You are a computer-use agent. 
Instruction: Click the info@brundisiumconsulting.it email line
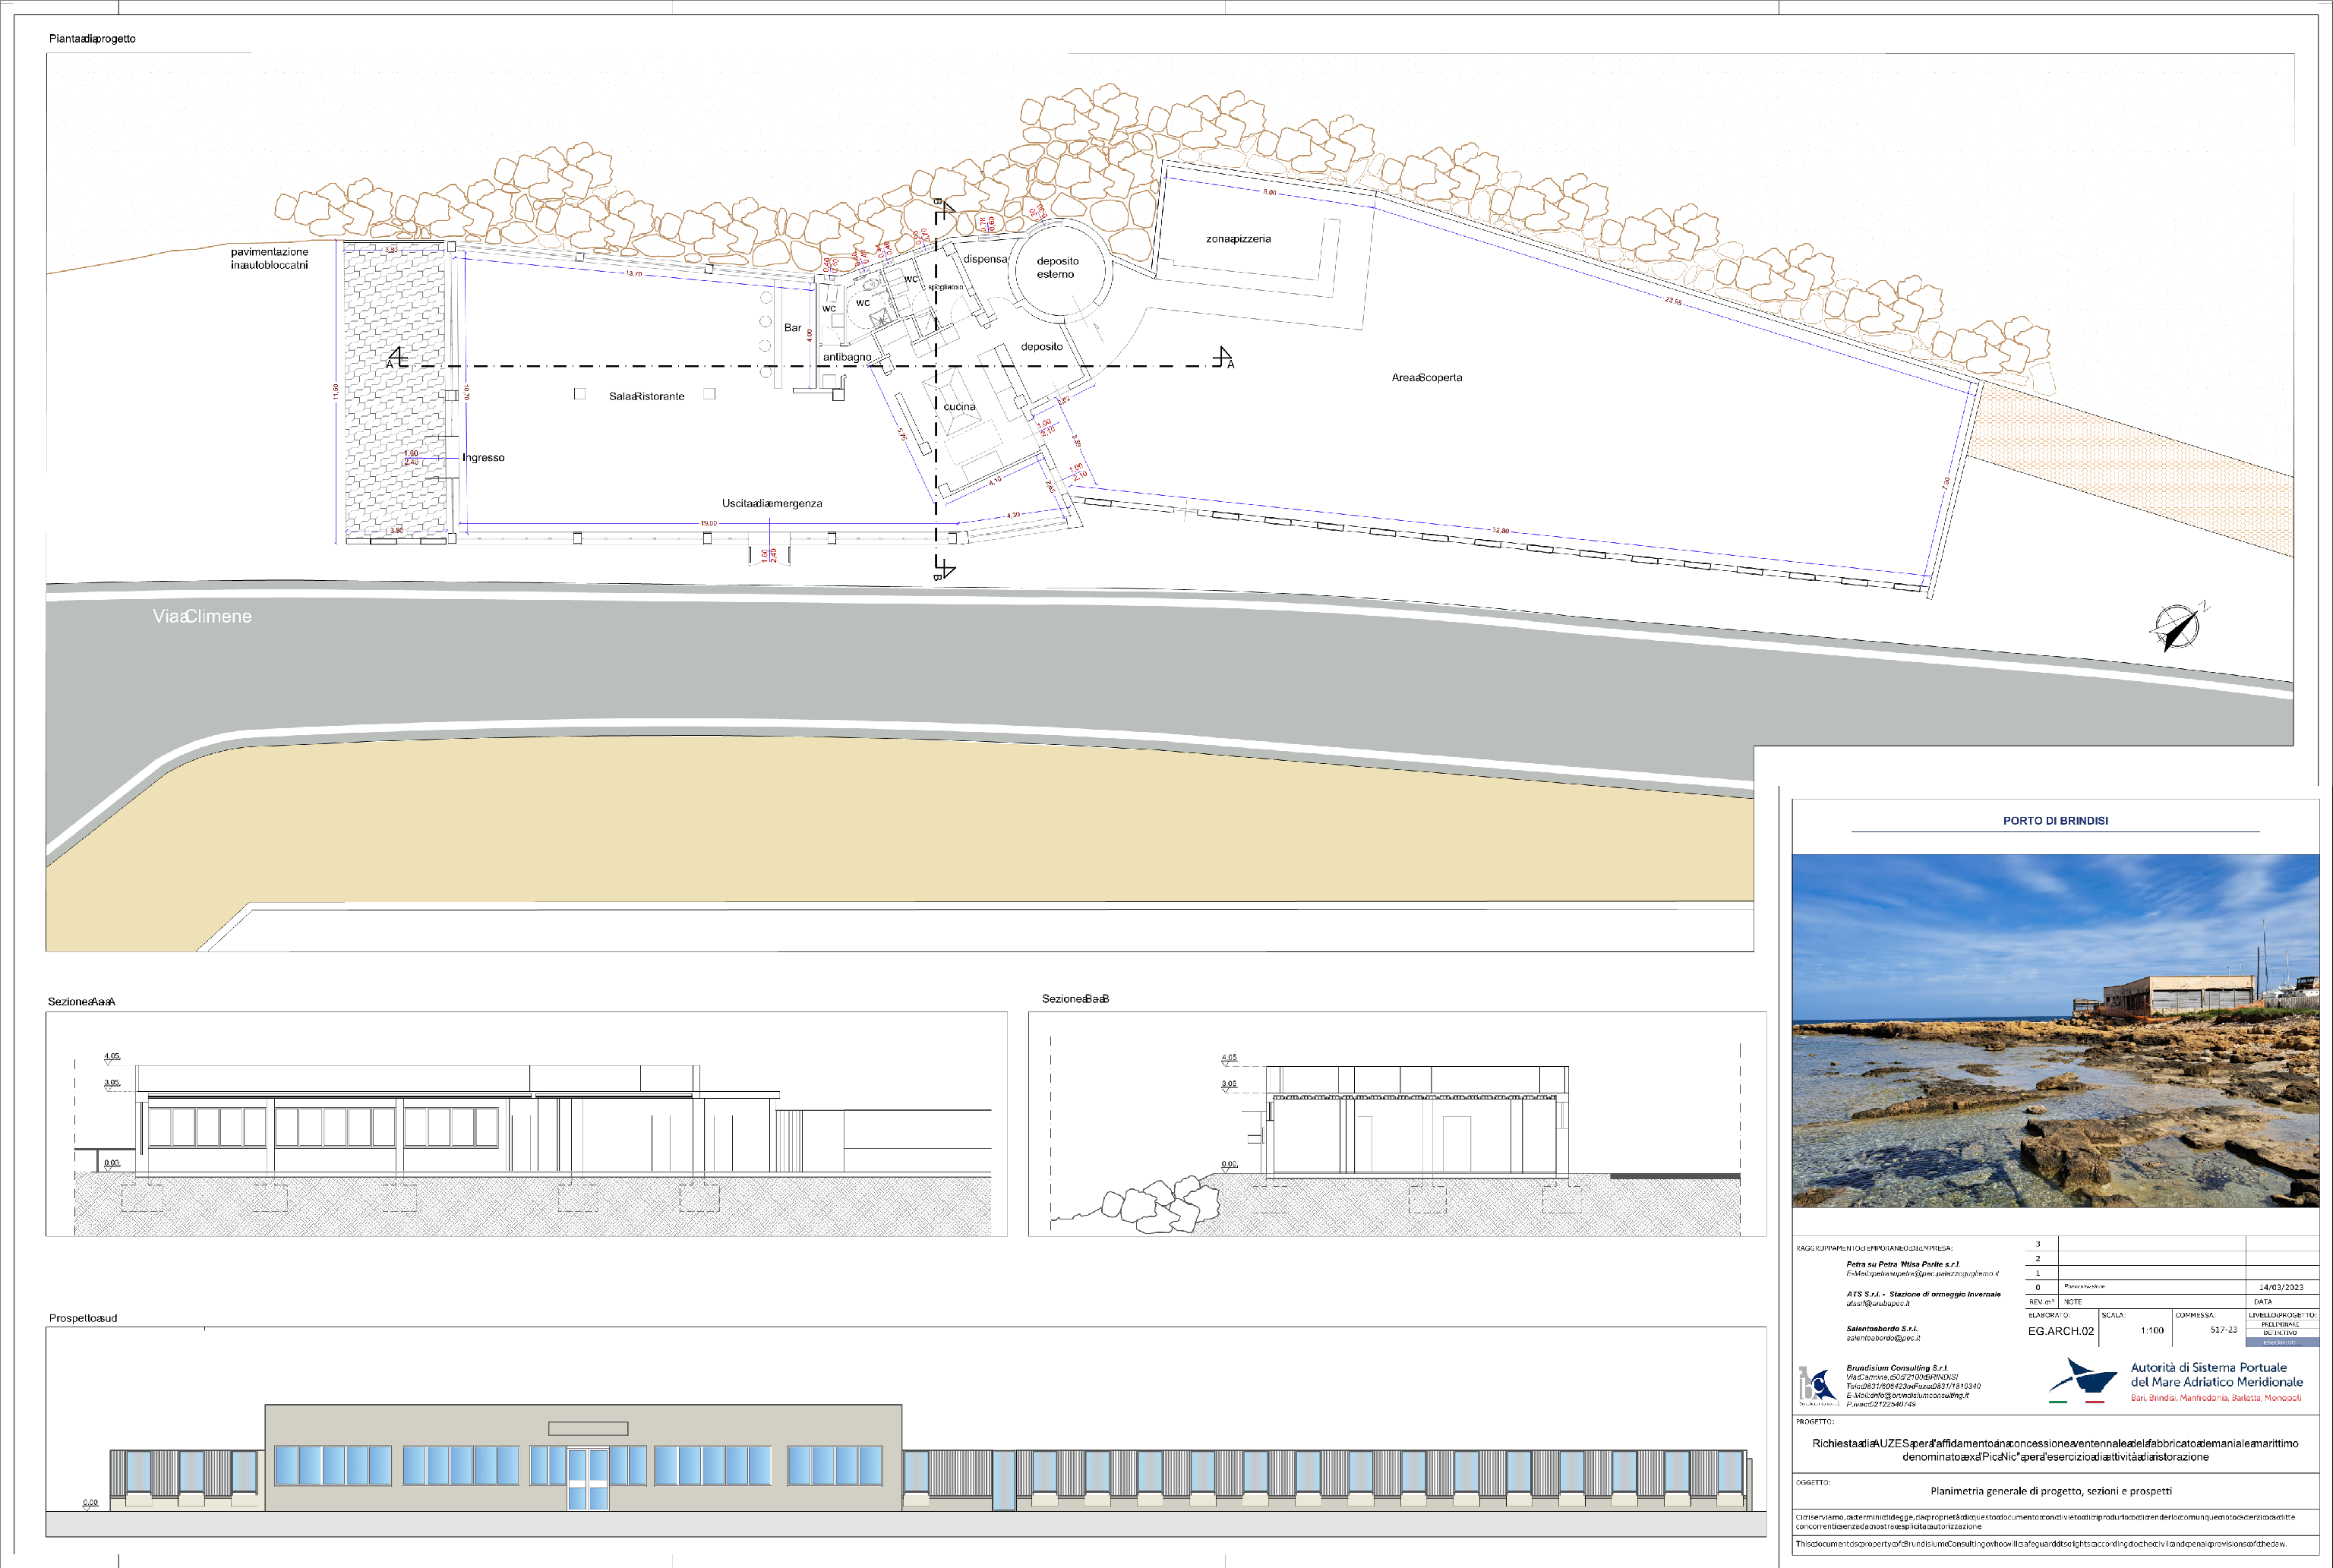[1908, 1396]
